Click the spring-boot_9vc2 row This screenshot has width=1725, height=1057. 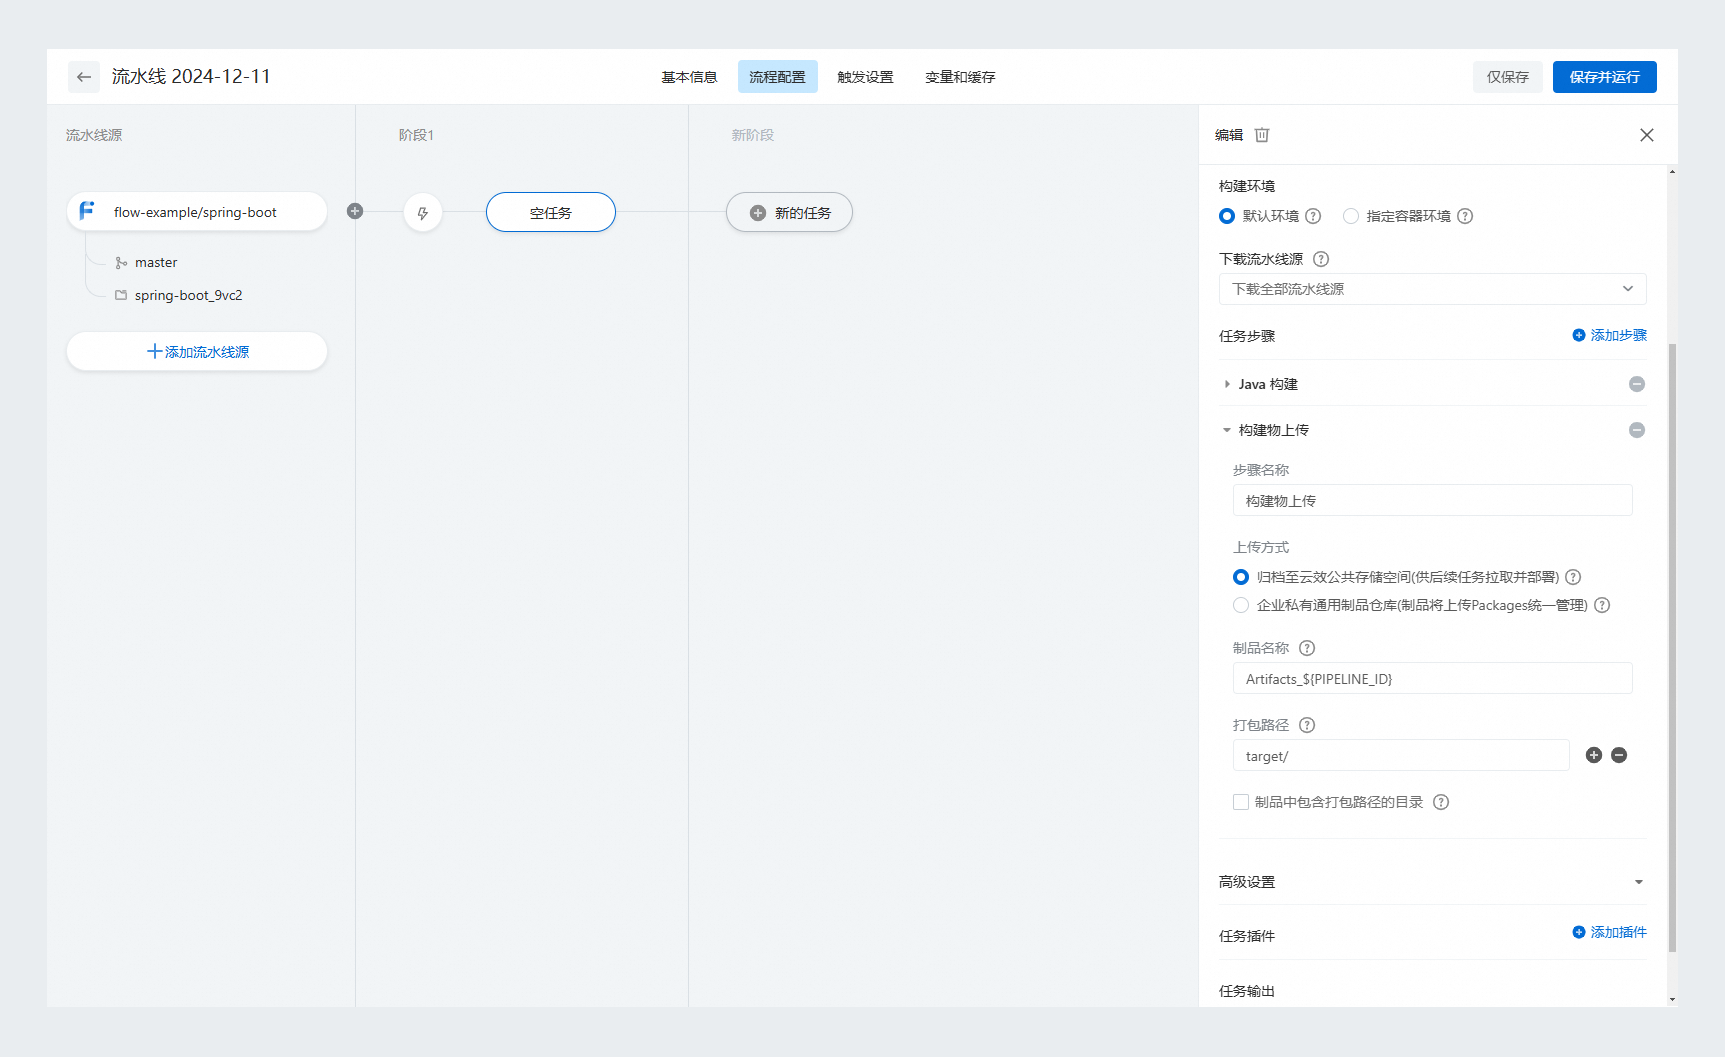click(x=179, y=295)
